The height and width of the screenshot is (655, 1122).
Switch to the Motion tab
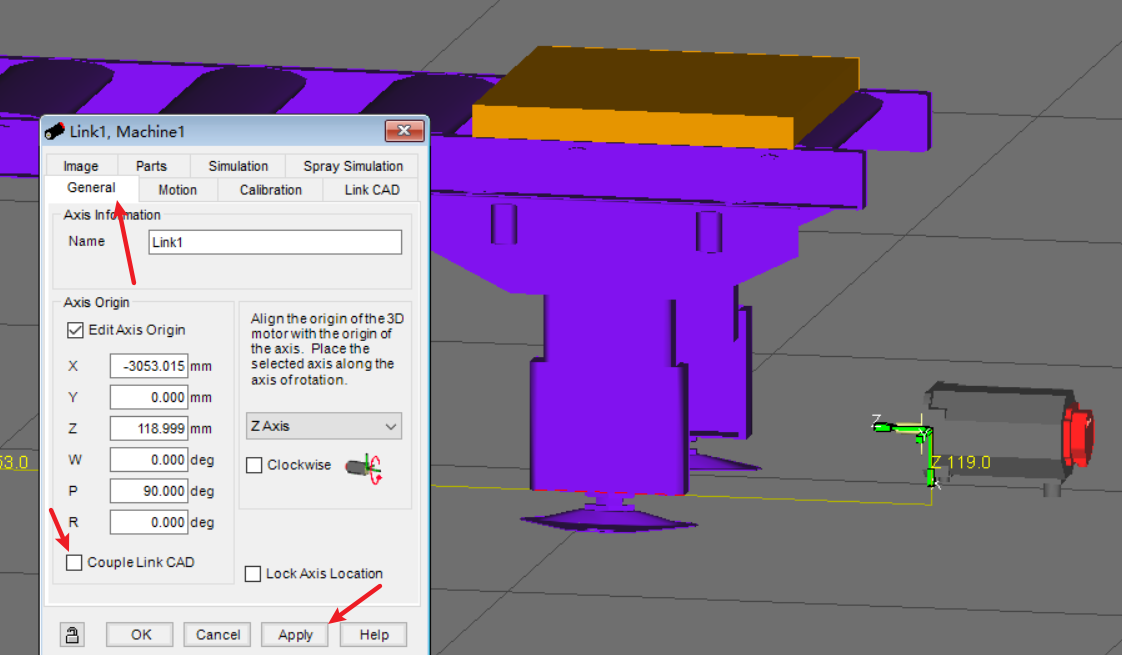177,190
